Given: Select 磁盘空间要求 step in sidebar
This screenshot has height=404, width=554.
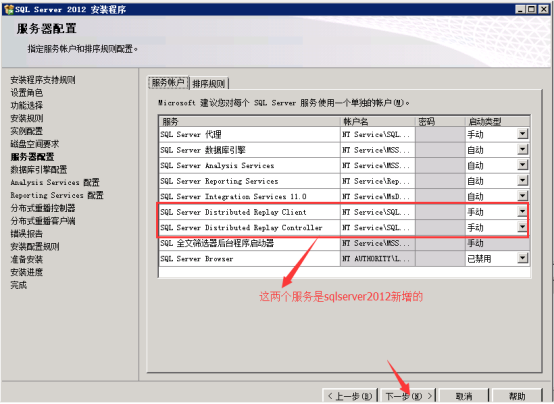Looking at the screenshot, I should [x=35, y=144].
